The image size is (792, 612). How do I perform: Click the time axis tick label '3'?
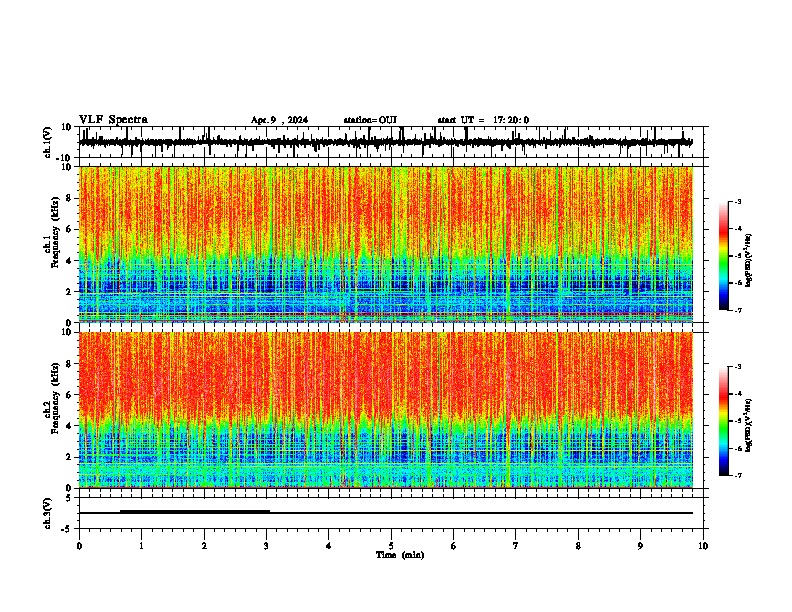click(266, 546)
